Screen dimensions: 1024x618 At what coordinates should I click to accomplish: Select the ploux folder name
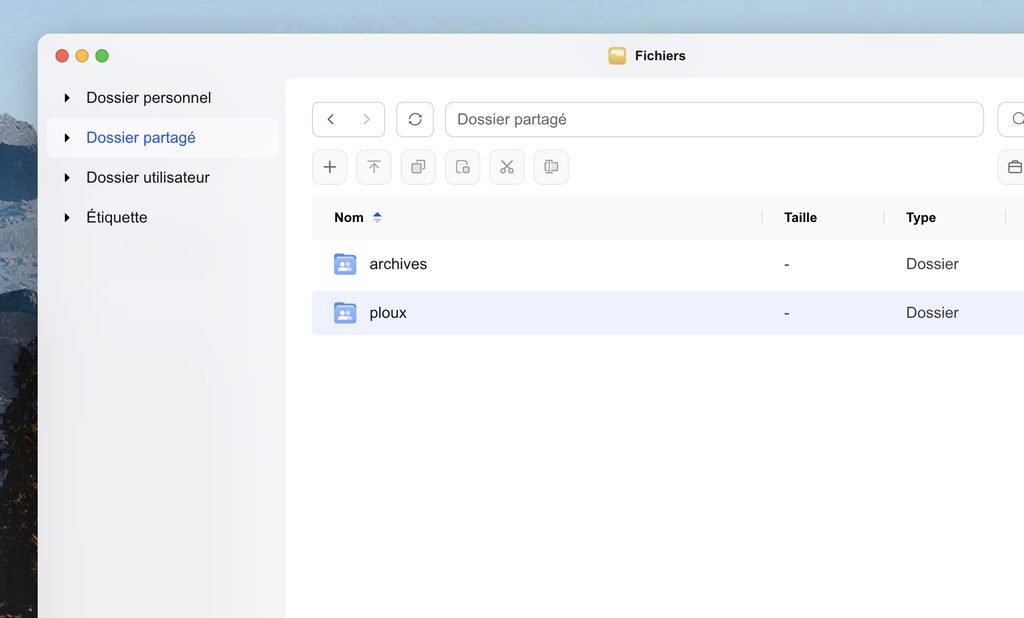[x=388, y=313]
